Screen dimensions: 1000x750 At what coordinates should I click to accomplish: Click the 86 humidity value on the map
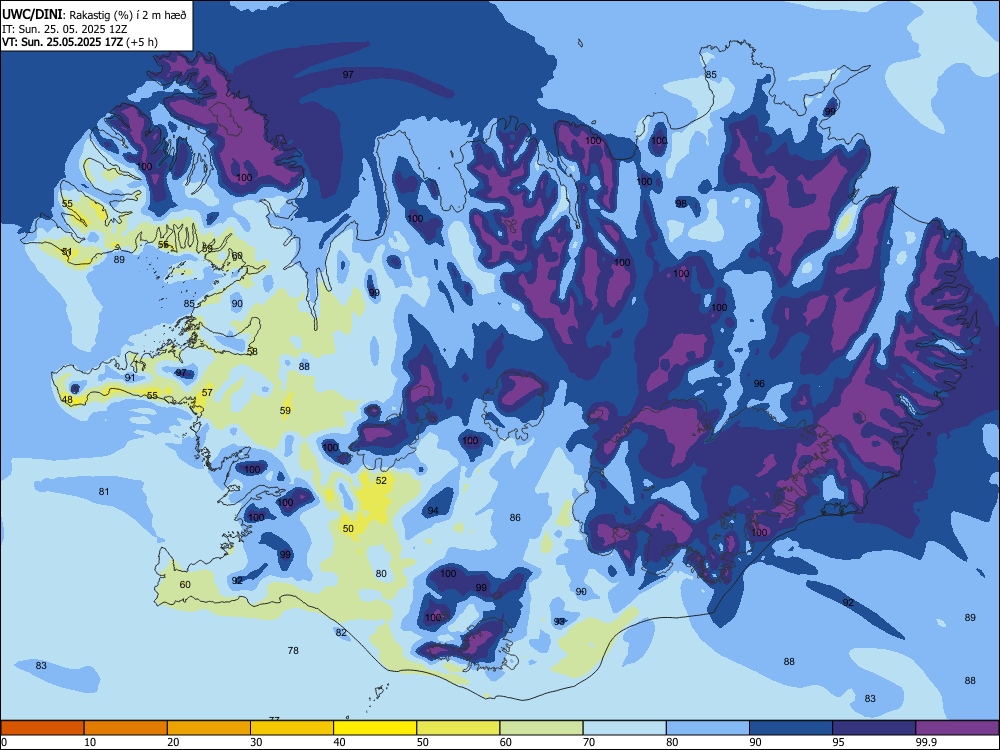point(515,517)
